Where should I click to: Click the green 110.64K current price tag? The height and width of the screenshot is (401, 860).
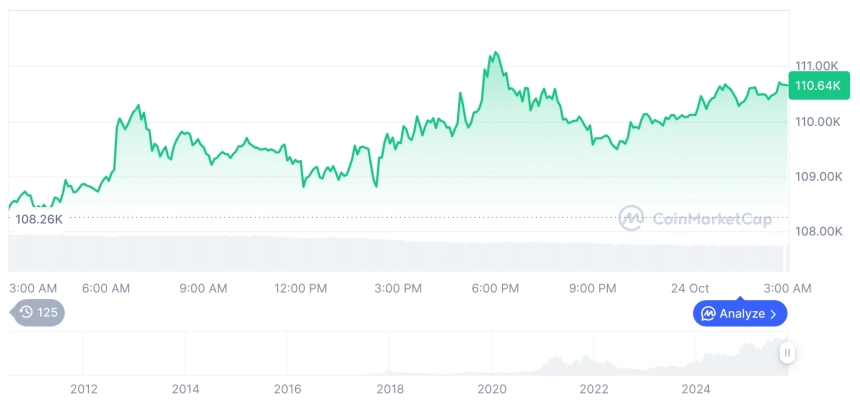[815, 86]
